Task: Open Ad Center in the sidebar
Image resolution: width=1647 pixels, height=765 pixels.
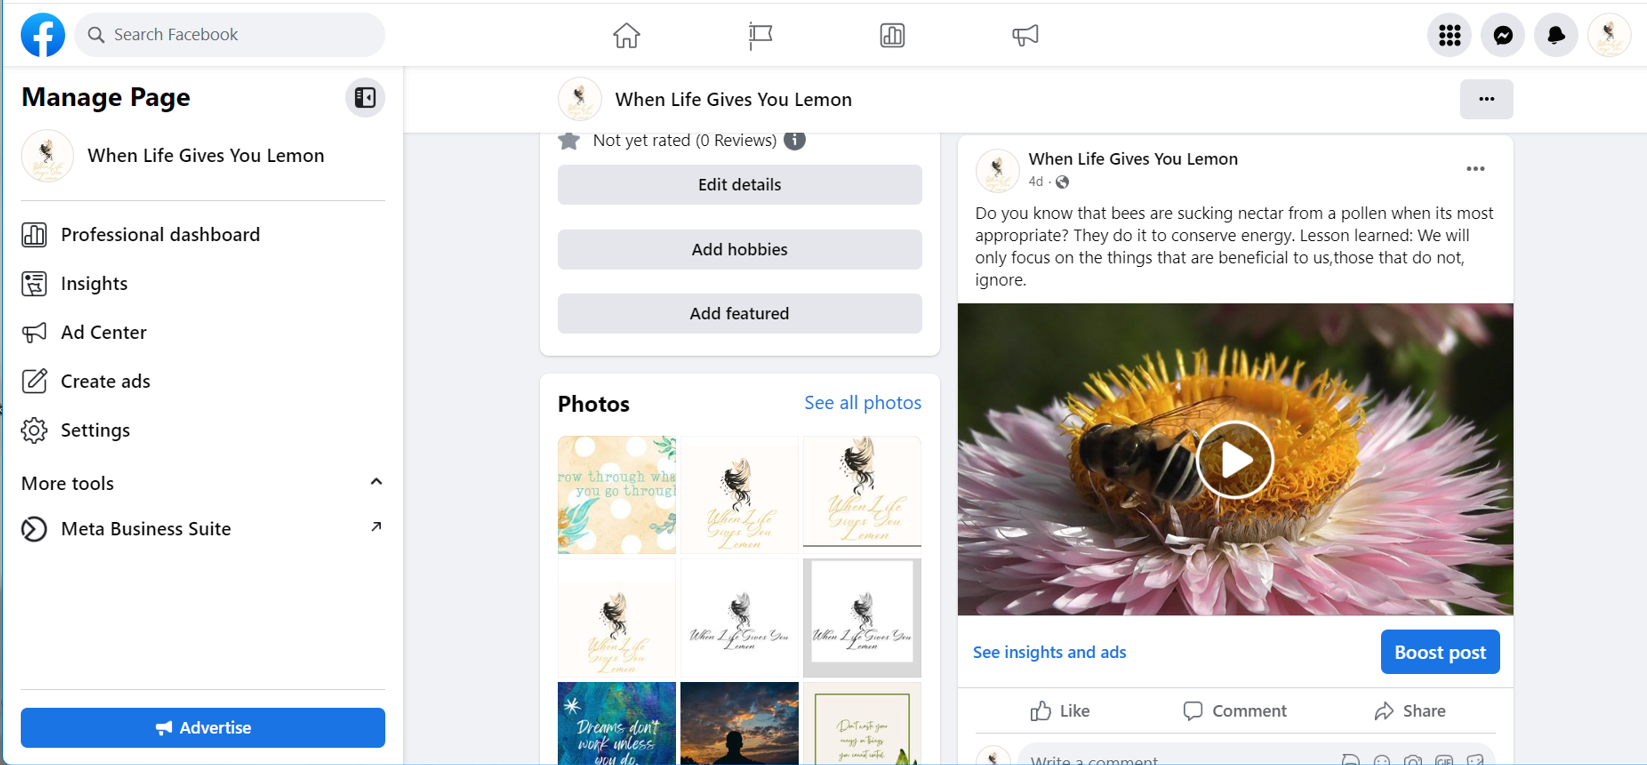Action: click(203, 333)
